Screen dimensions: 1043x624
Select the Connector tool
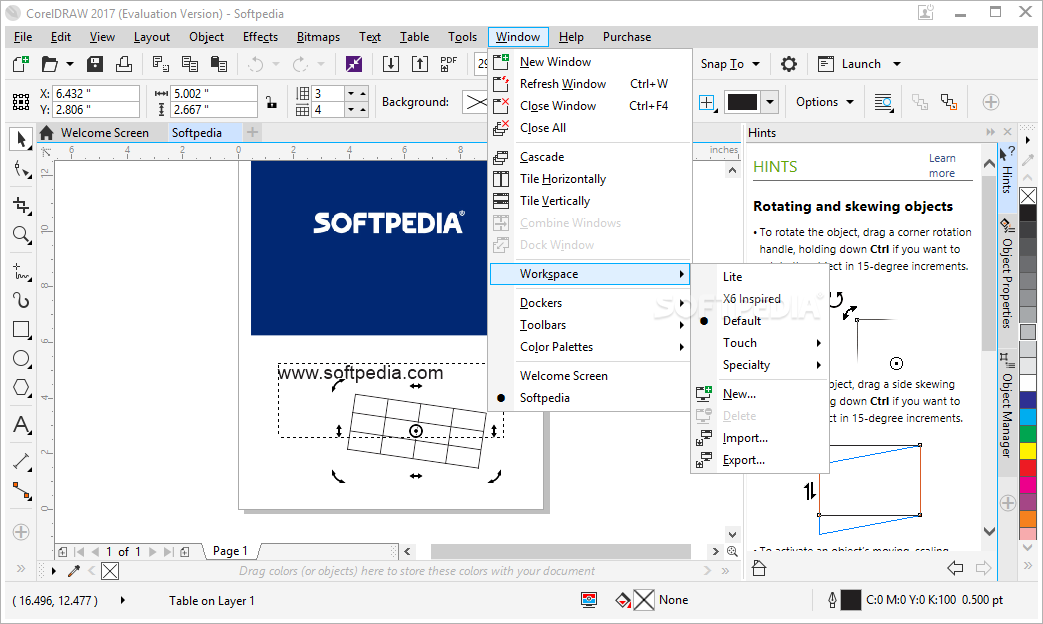(21, 491)
